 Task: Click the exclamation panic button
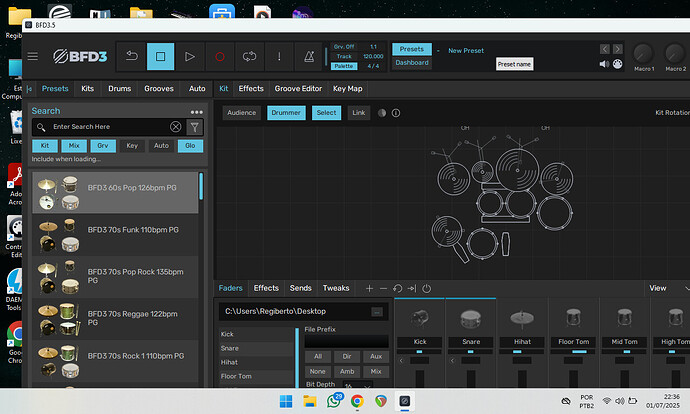pos(279,56)
